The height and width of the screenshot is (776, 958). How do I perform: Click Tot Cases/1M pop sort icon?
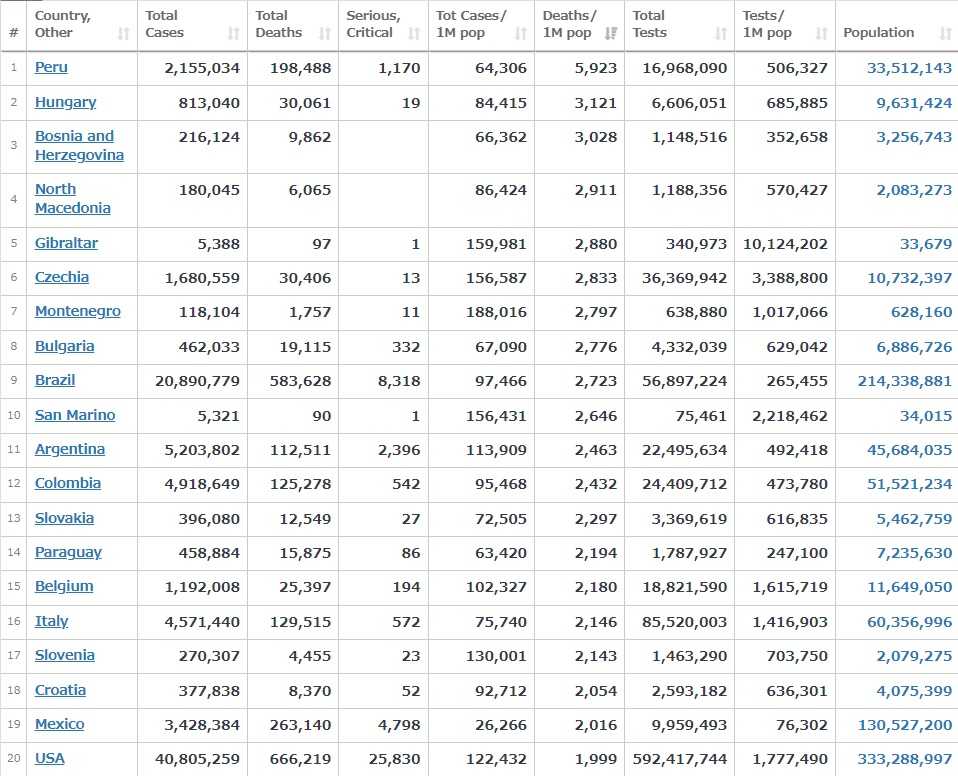(521, 34)
